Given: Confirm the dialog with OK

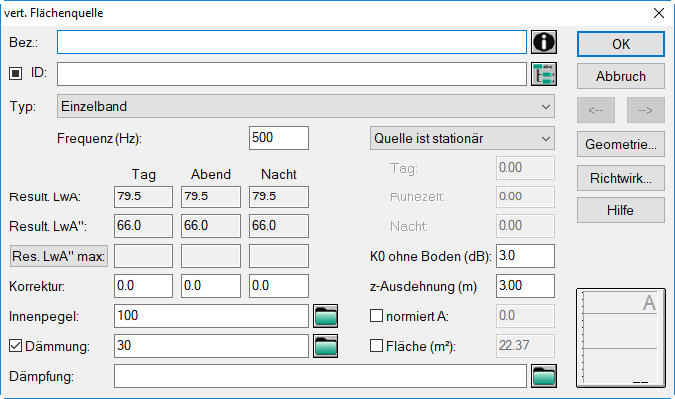Looking at the screenshot, I should [621, 44].
